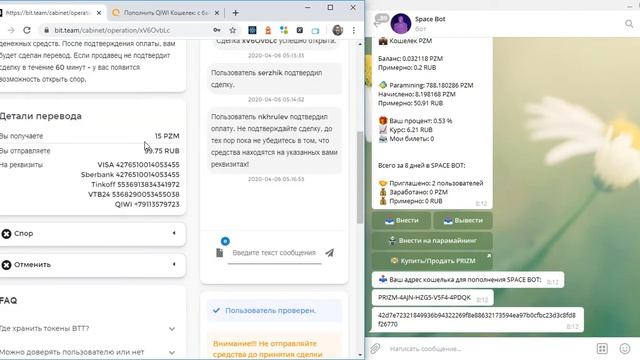The width and height of the screenshot is (640, 360).
Task: Switch to the bit.team cabinet tab
Action: click(52, 13)
